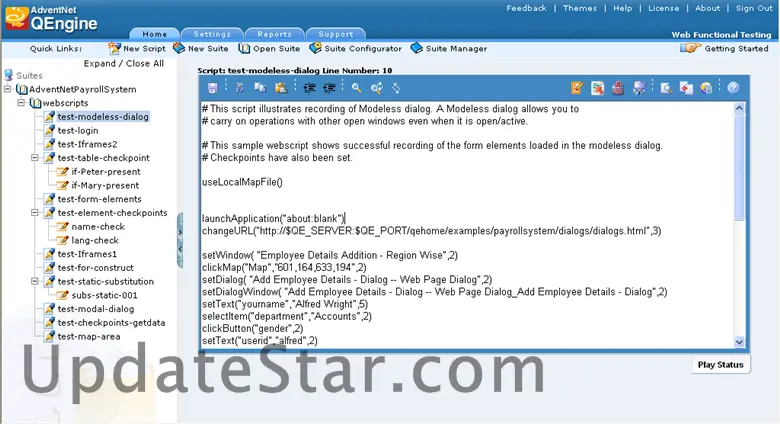Click the New Script quick link icon
780x424 pixels.
point(114,48)
